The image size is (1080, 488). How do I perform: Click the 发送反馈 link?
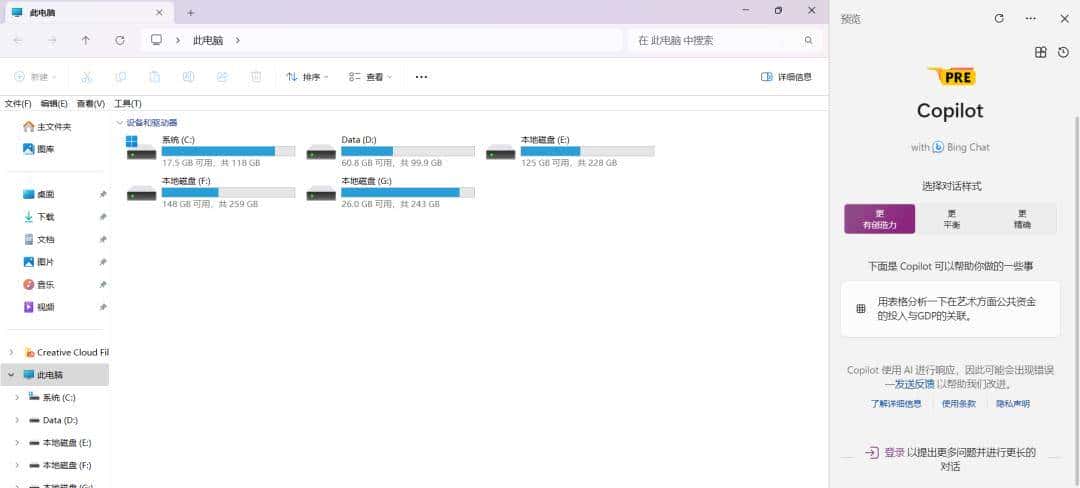point(914,384)
